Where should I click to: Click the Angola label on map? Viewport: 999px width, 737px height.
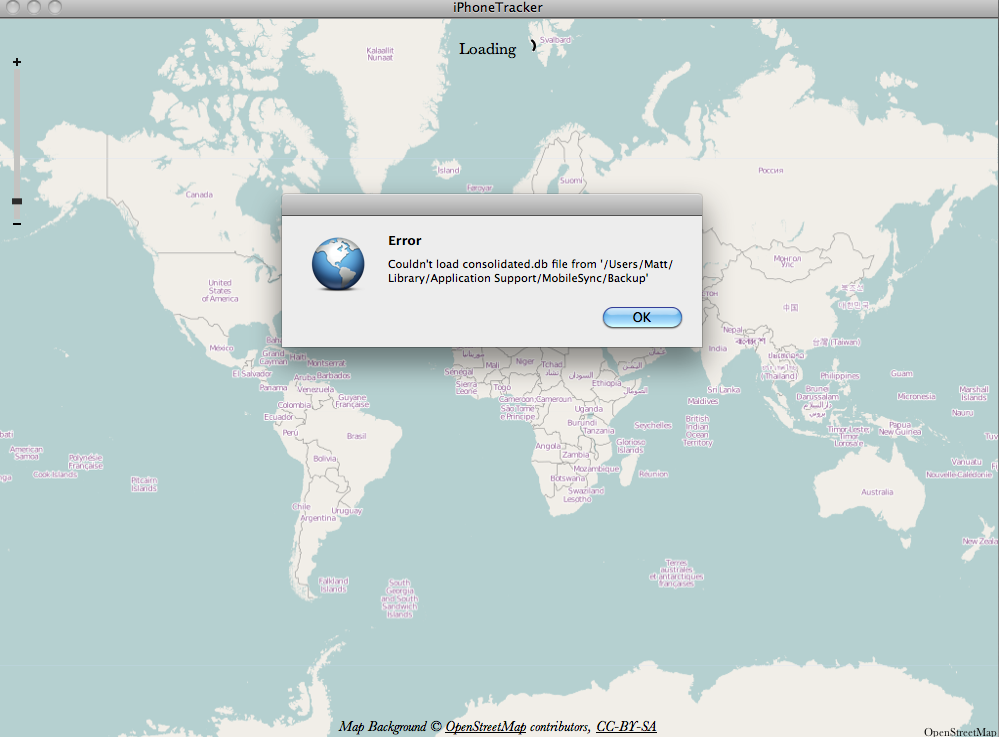pos(548,446)
